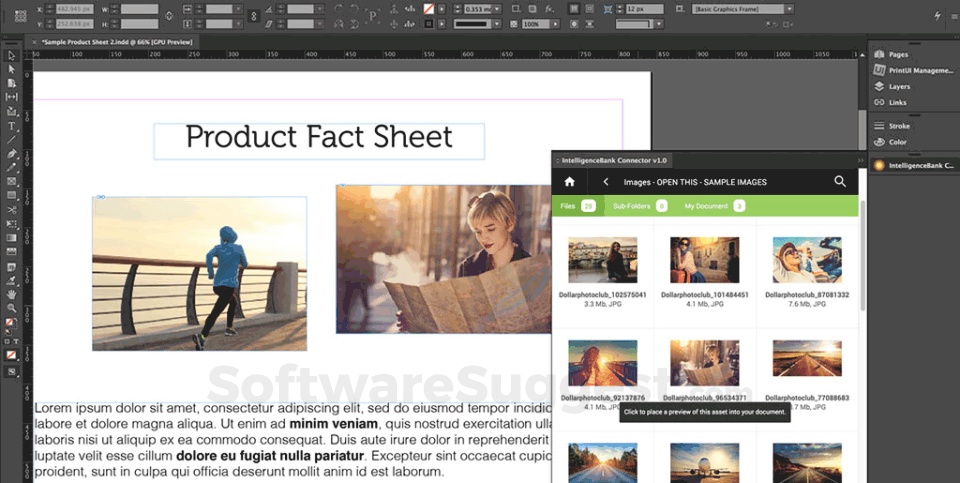Image resolution: width=960 pixels, height=483 pixels.
Task: Select the Gradient Feather tool
Action: [x=12, y=252]
